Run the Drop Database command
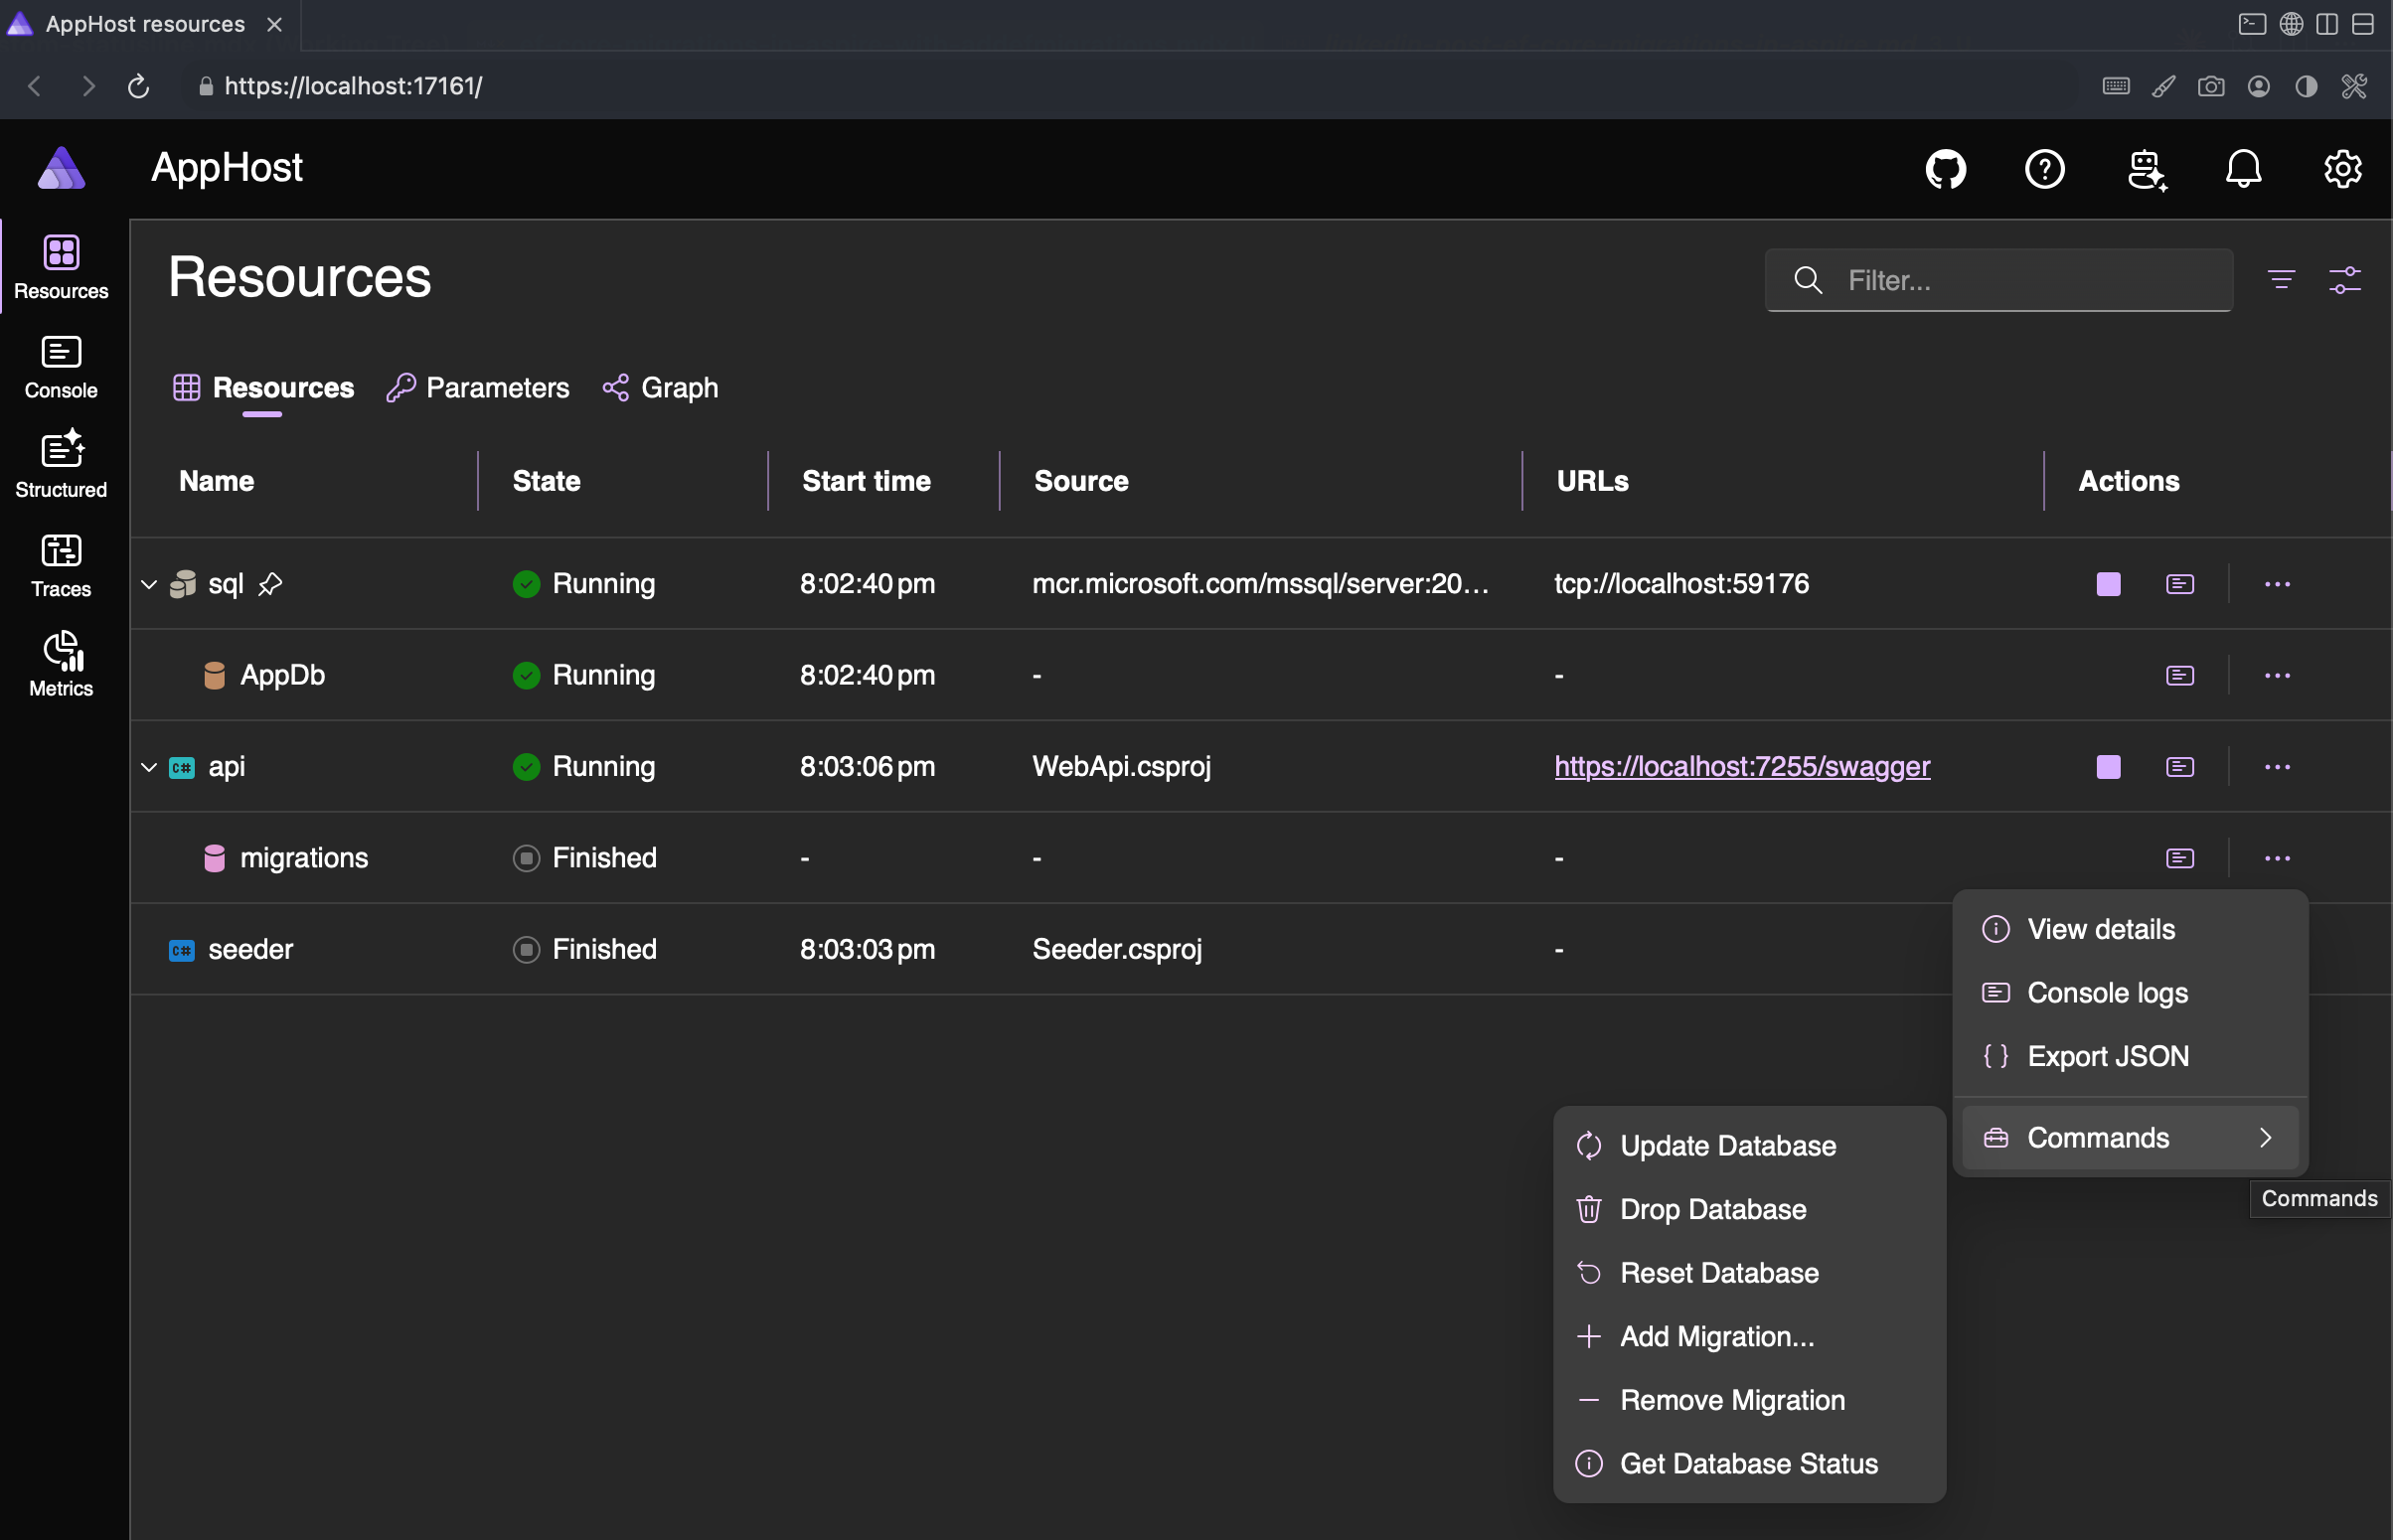This screenshot has width=2393, height=1540. (1749, 1210)
